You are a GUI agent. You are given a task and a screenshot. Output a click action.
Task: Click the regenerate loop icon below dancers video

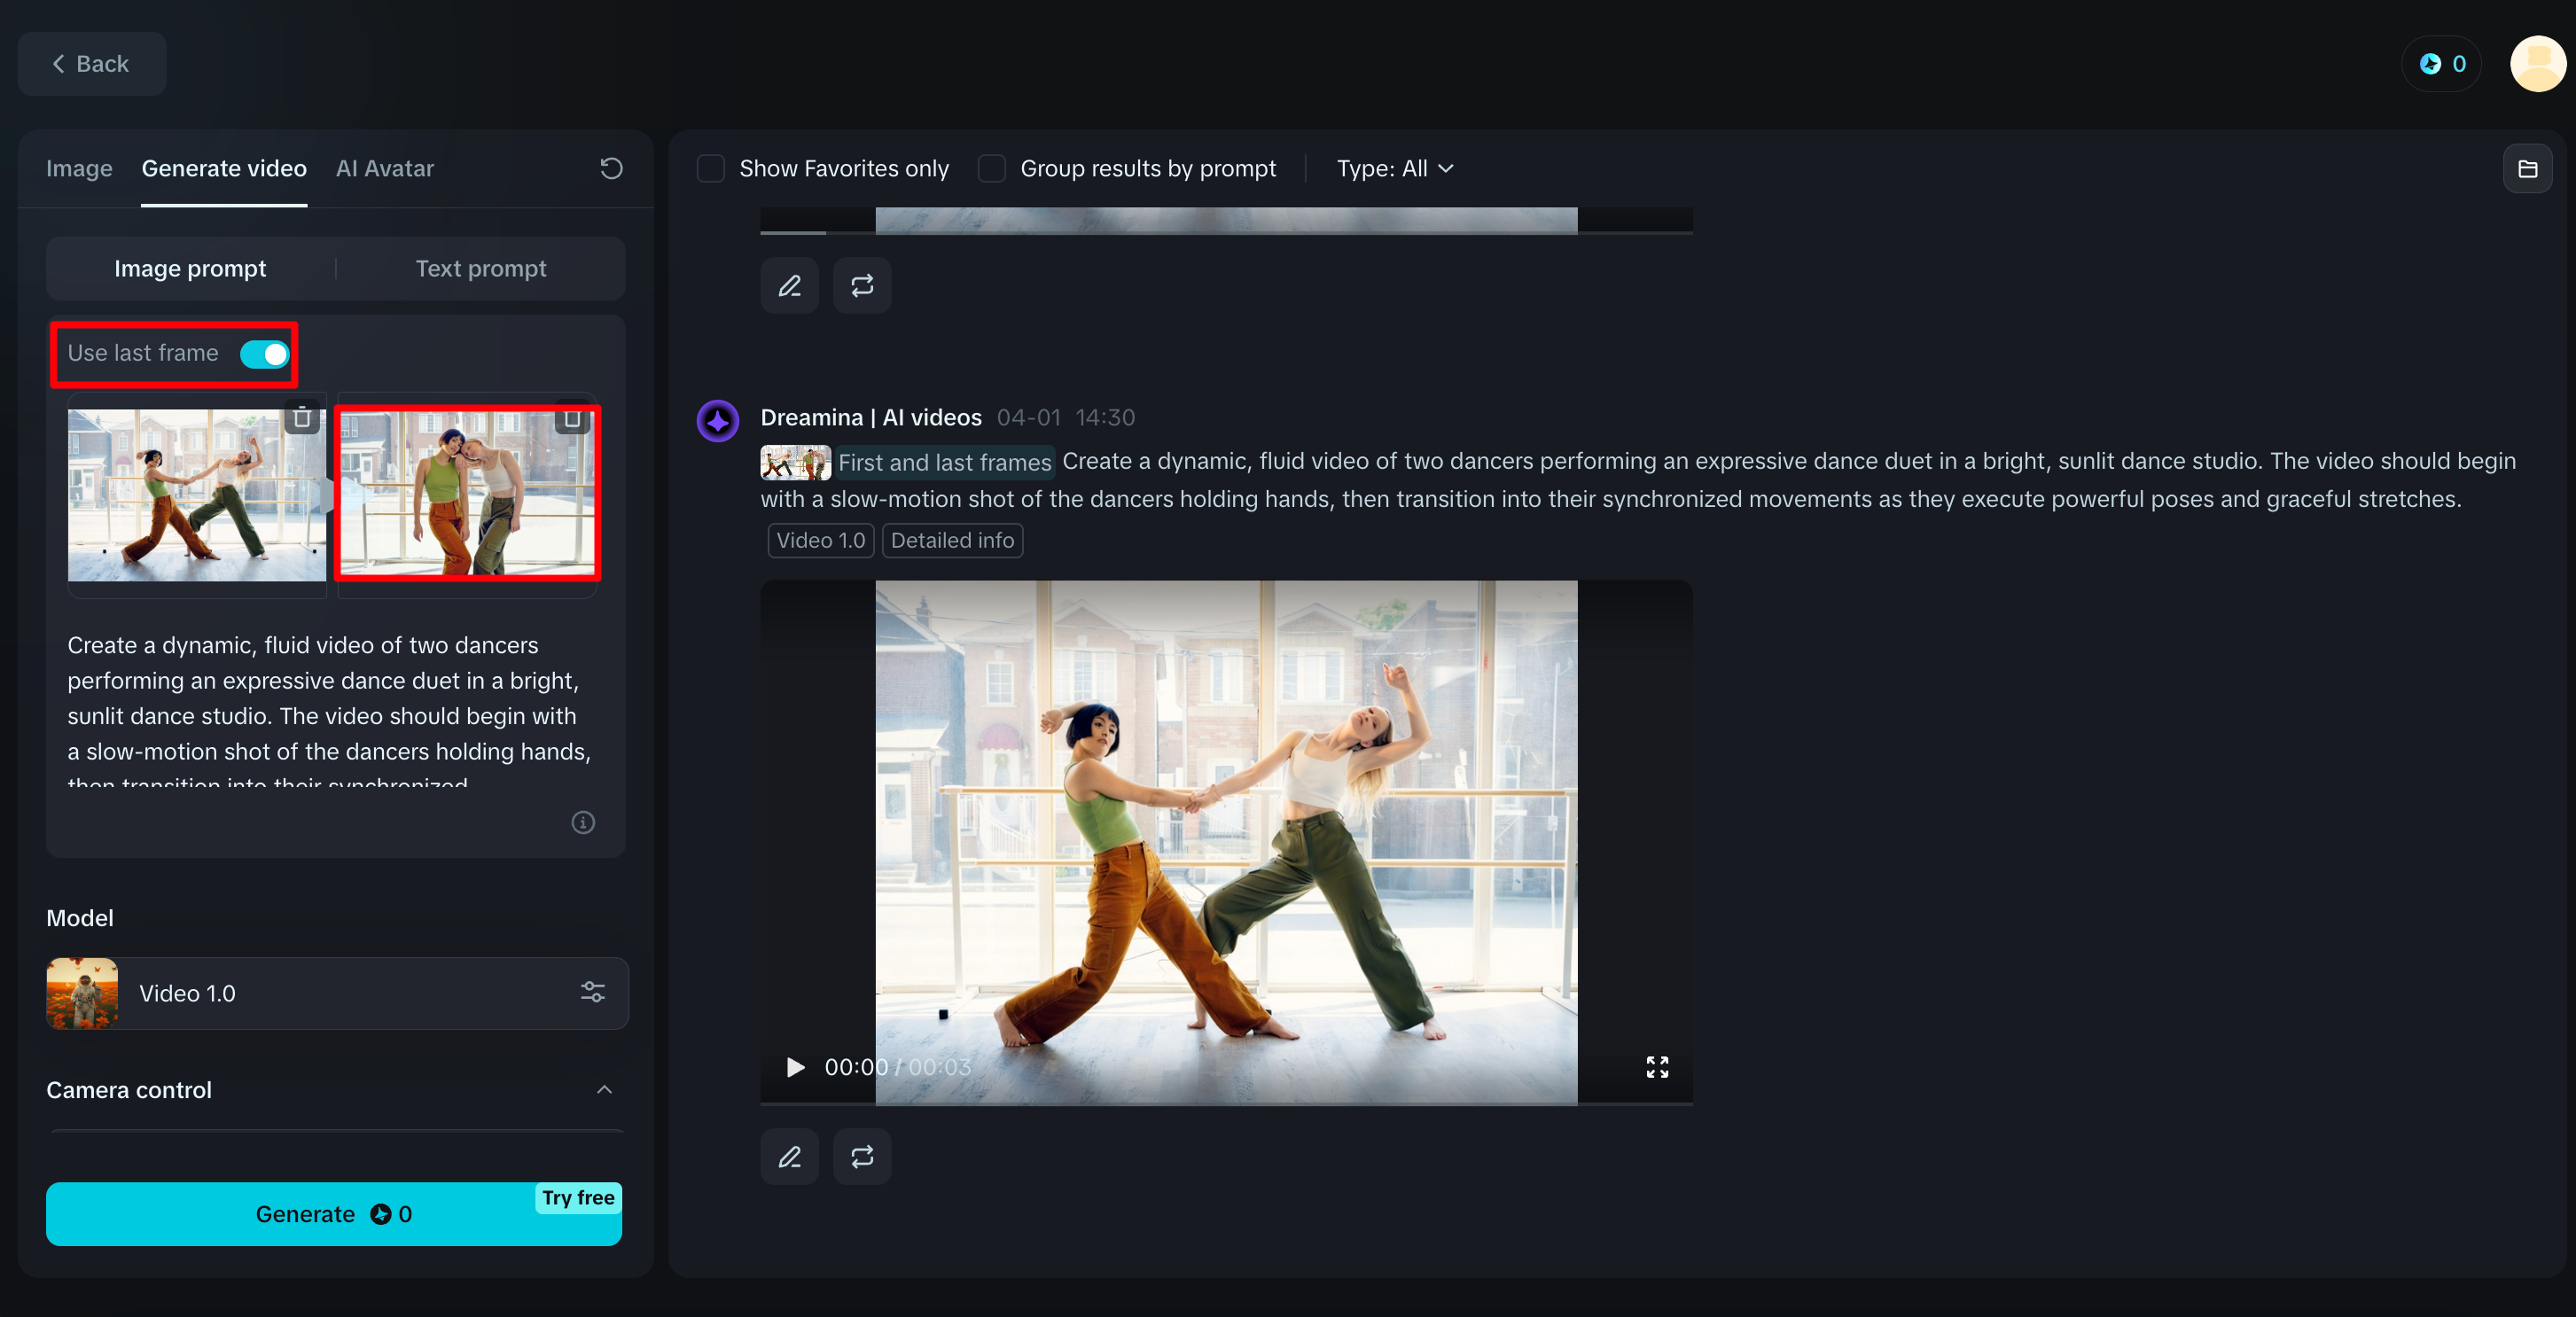point(861,1157)
